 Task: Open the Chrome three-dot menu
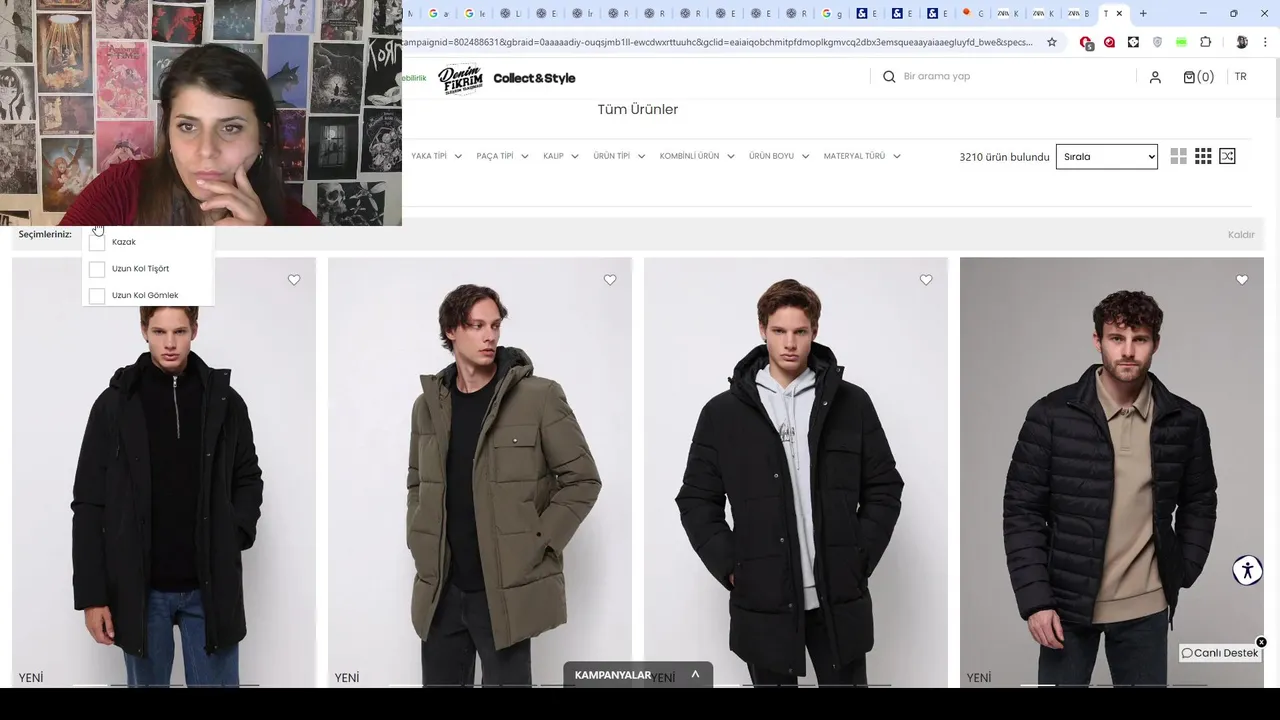(1266, 42)
